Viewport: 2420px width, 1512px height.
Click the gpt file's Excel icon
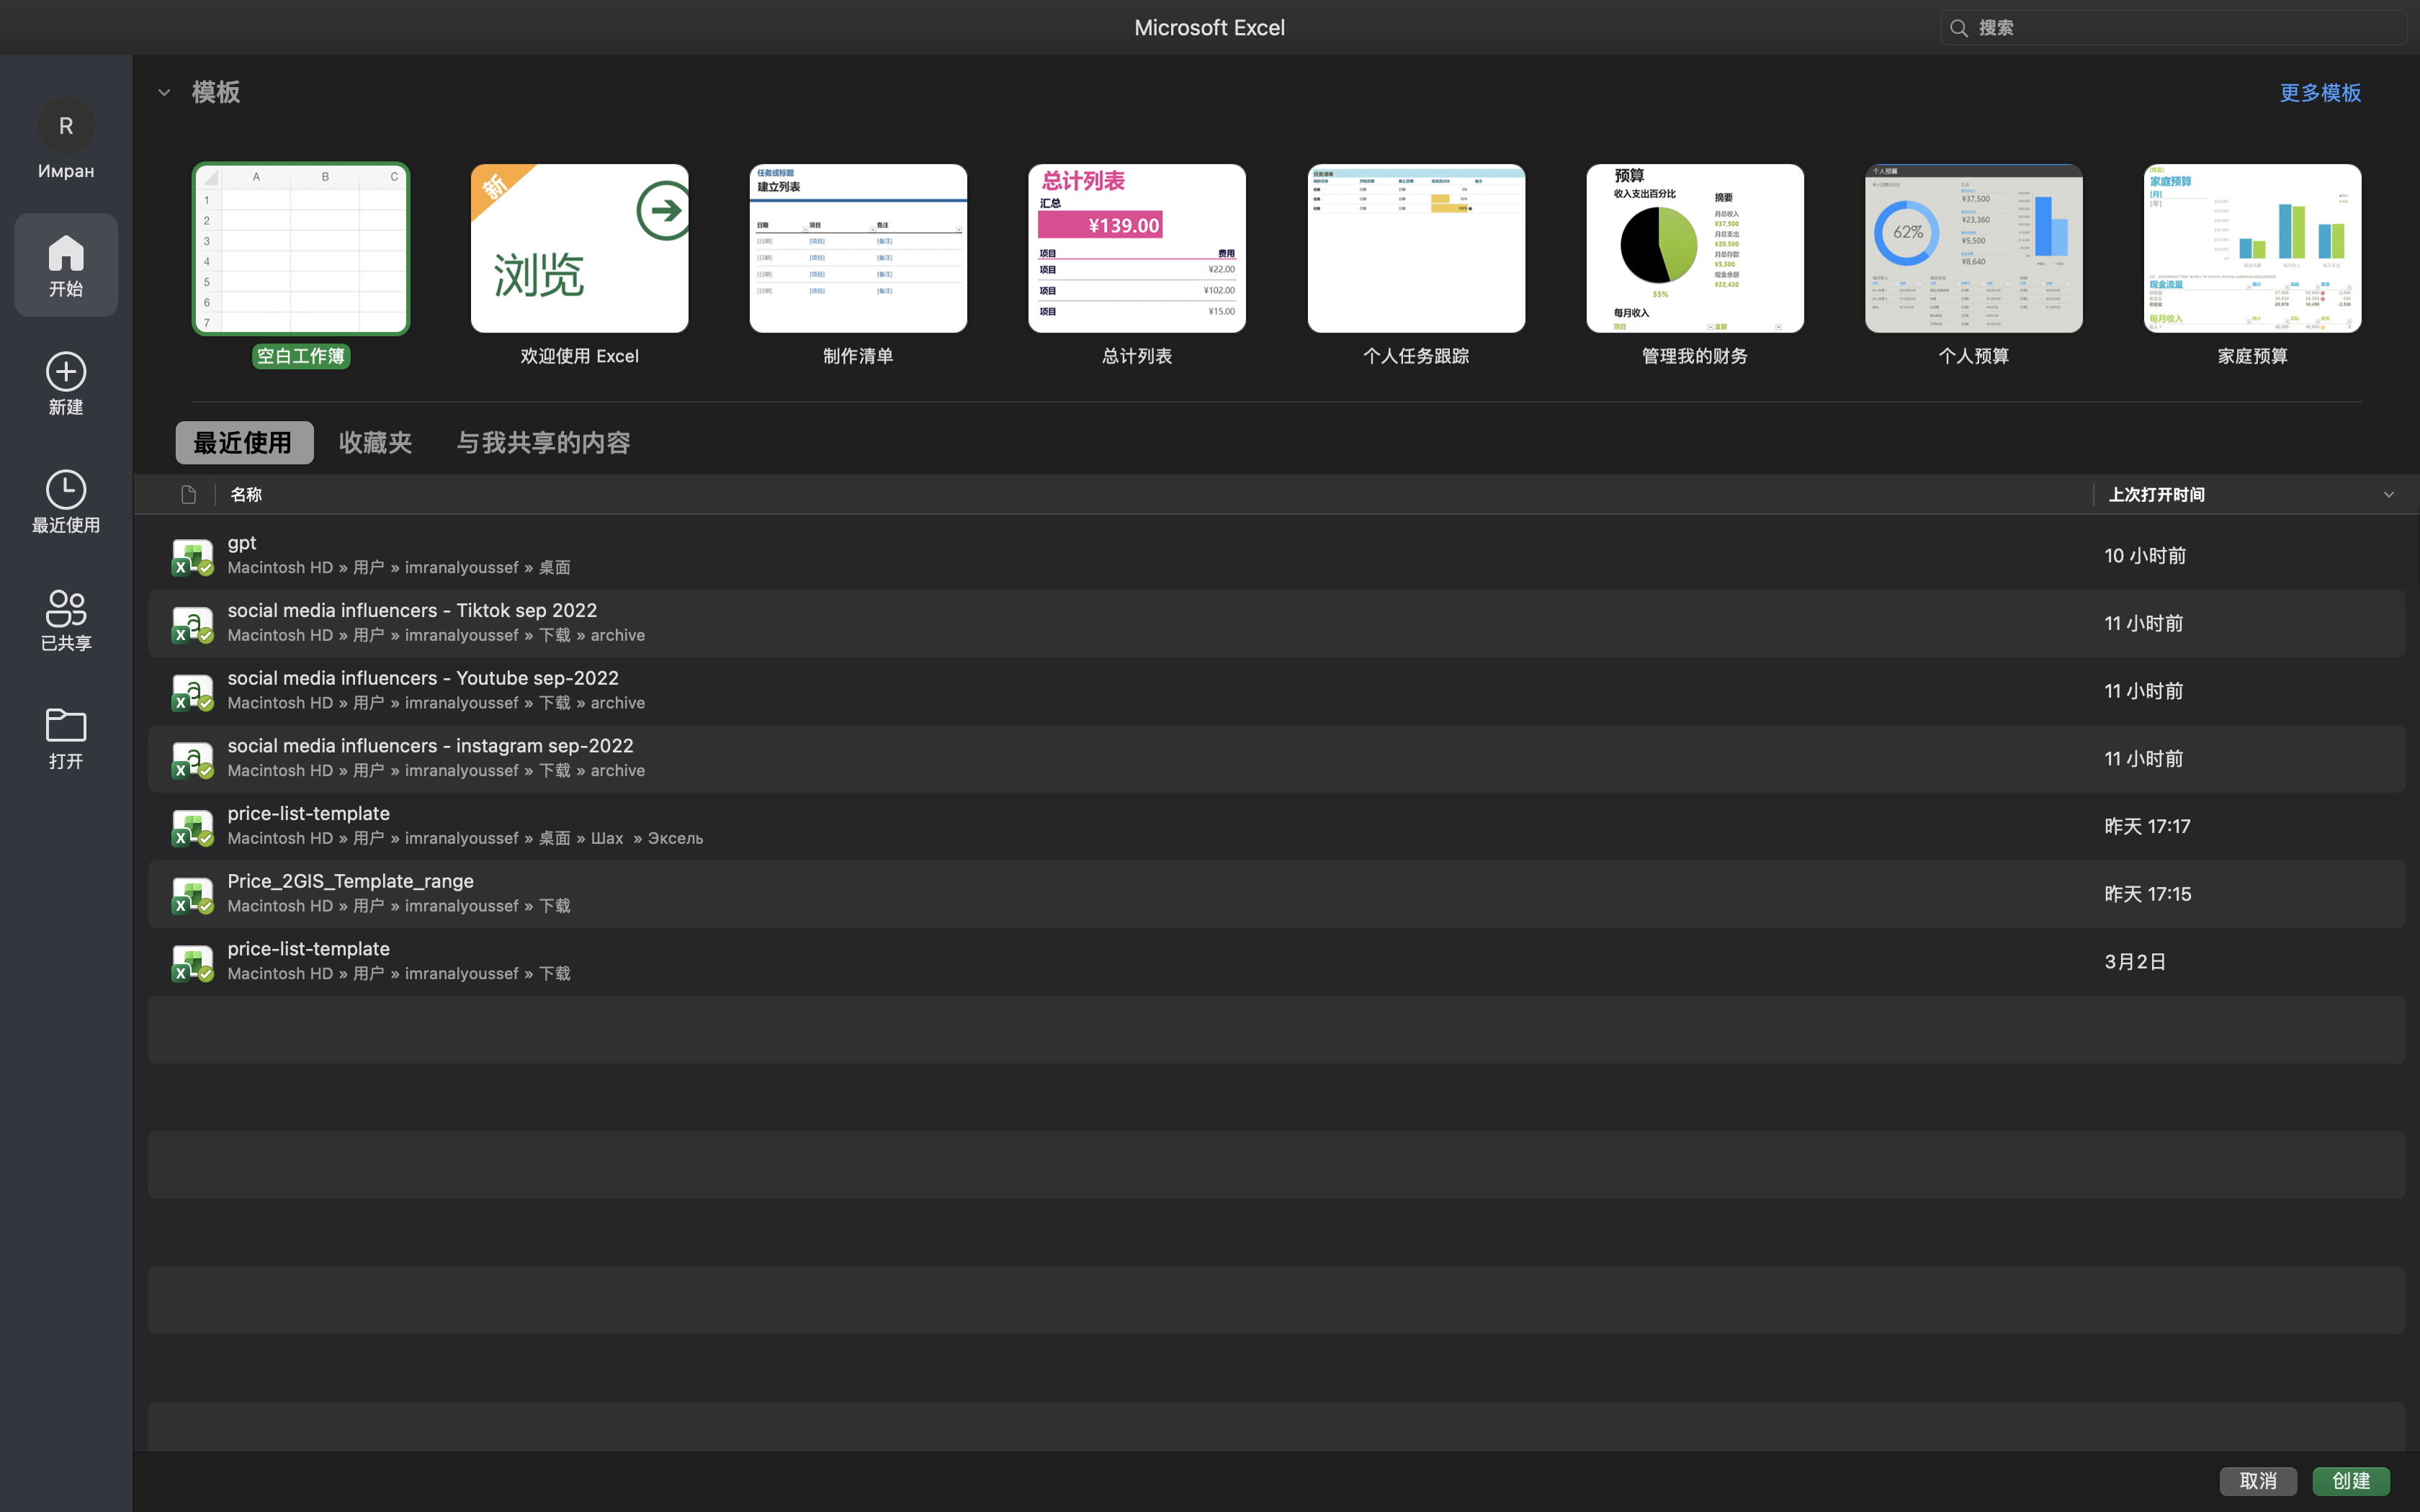coord(191,556)
